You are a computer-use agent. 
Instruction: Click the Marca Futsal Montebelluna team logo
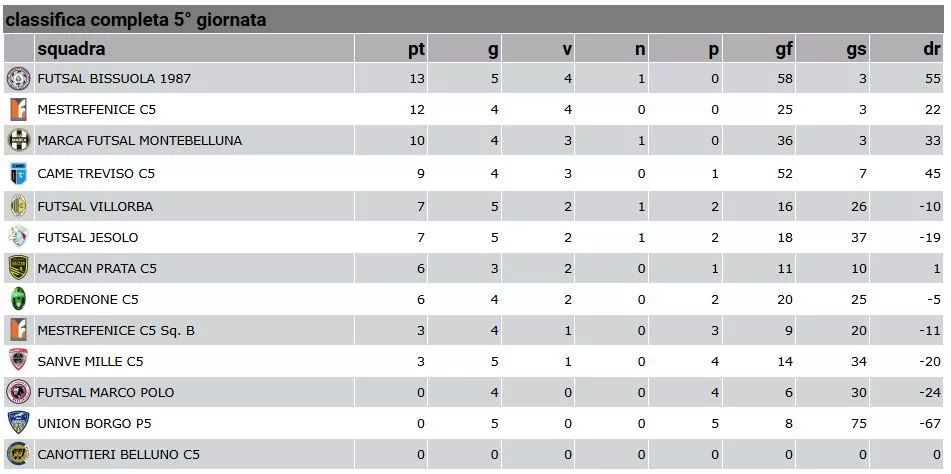pos(18,141)
